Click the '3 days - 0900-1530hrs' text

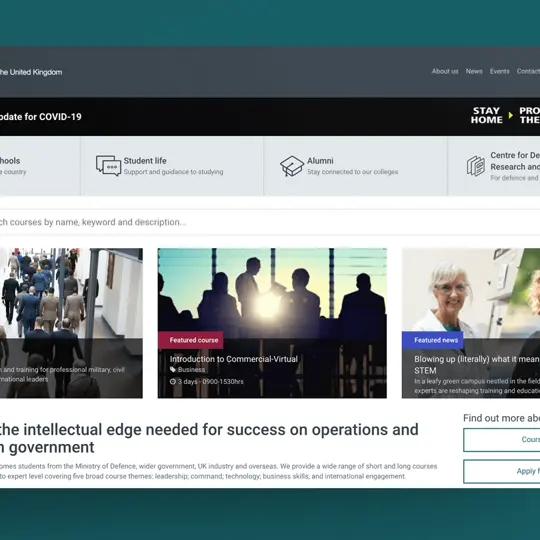(210, 382)
